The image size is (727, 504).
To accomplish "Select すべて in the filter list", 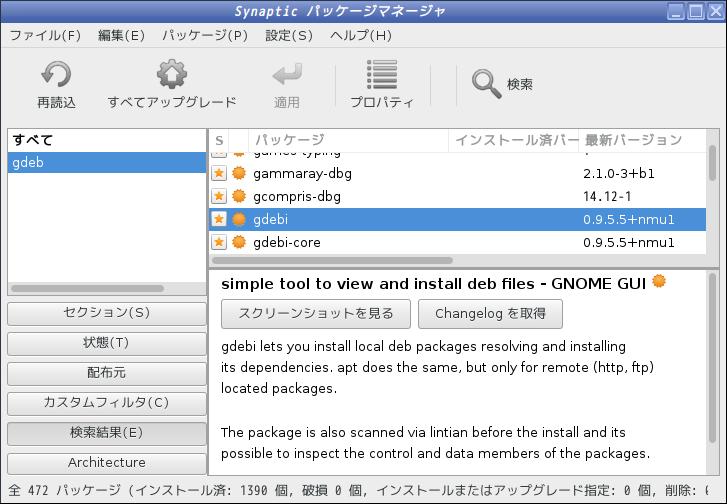I will click(107, 140).
